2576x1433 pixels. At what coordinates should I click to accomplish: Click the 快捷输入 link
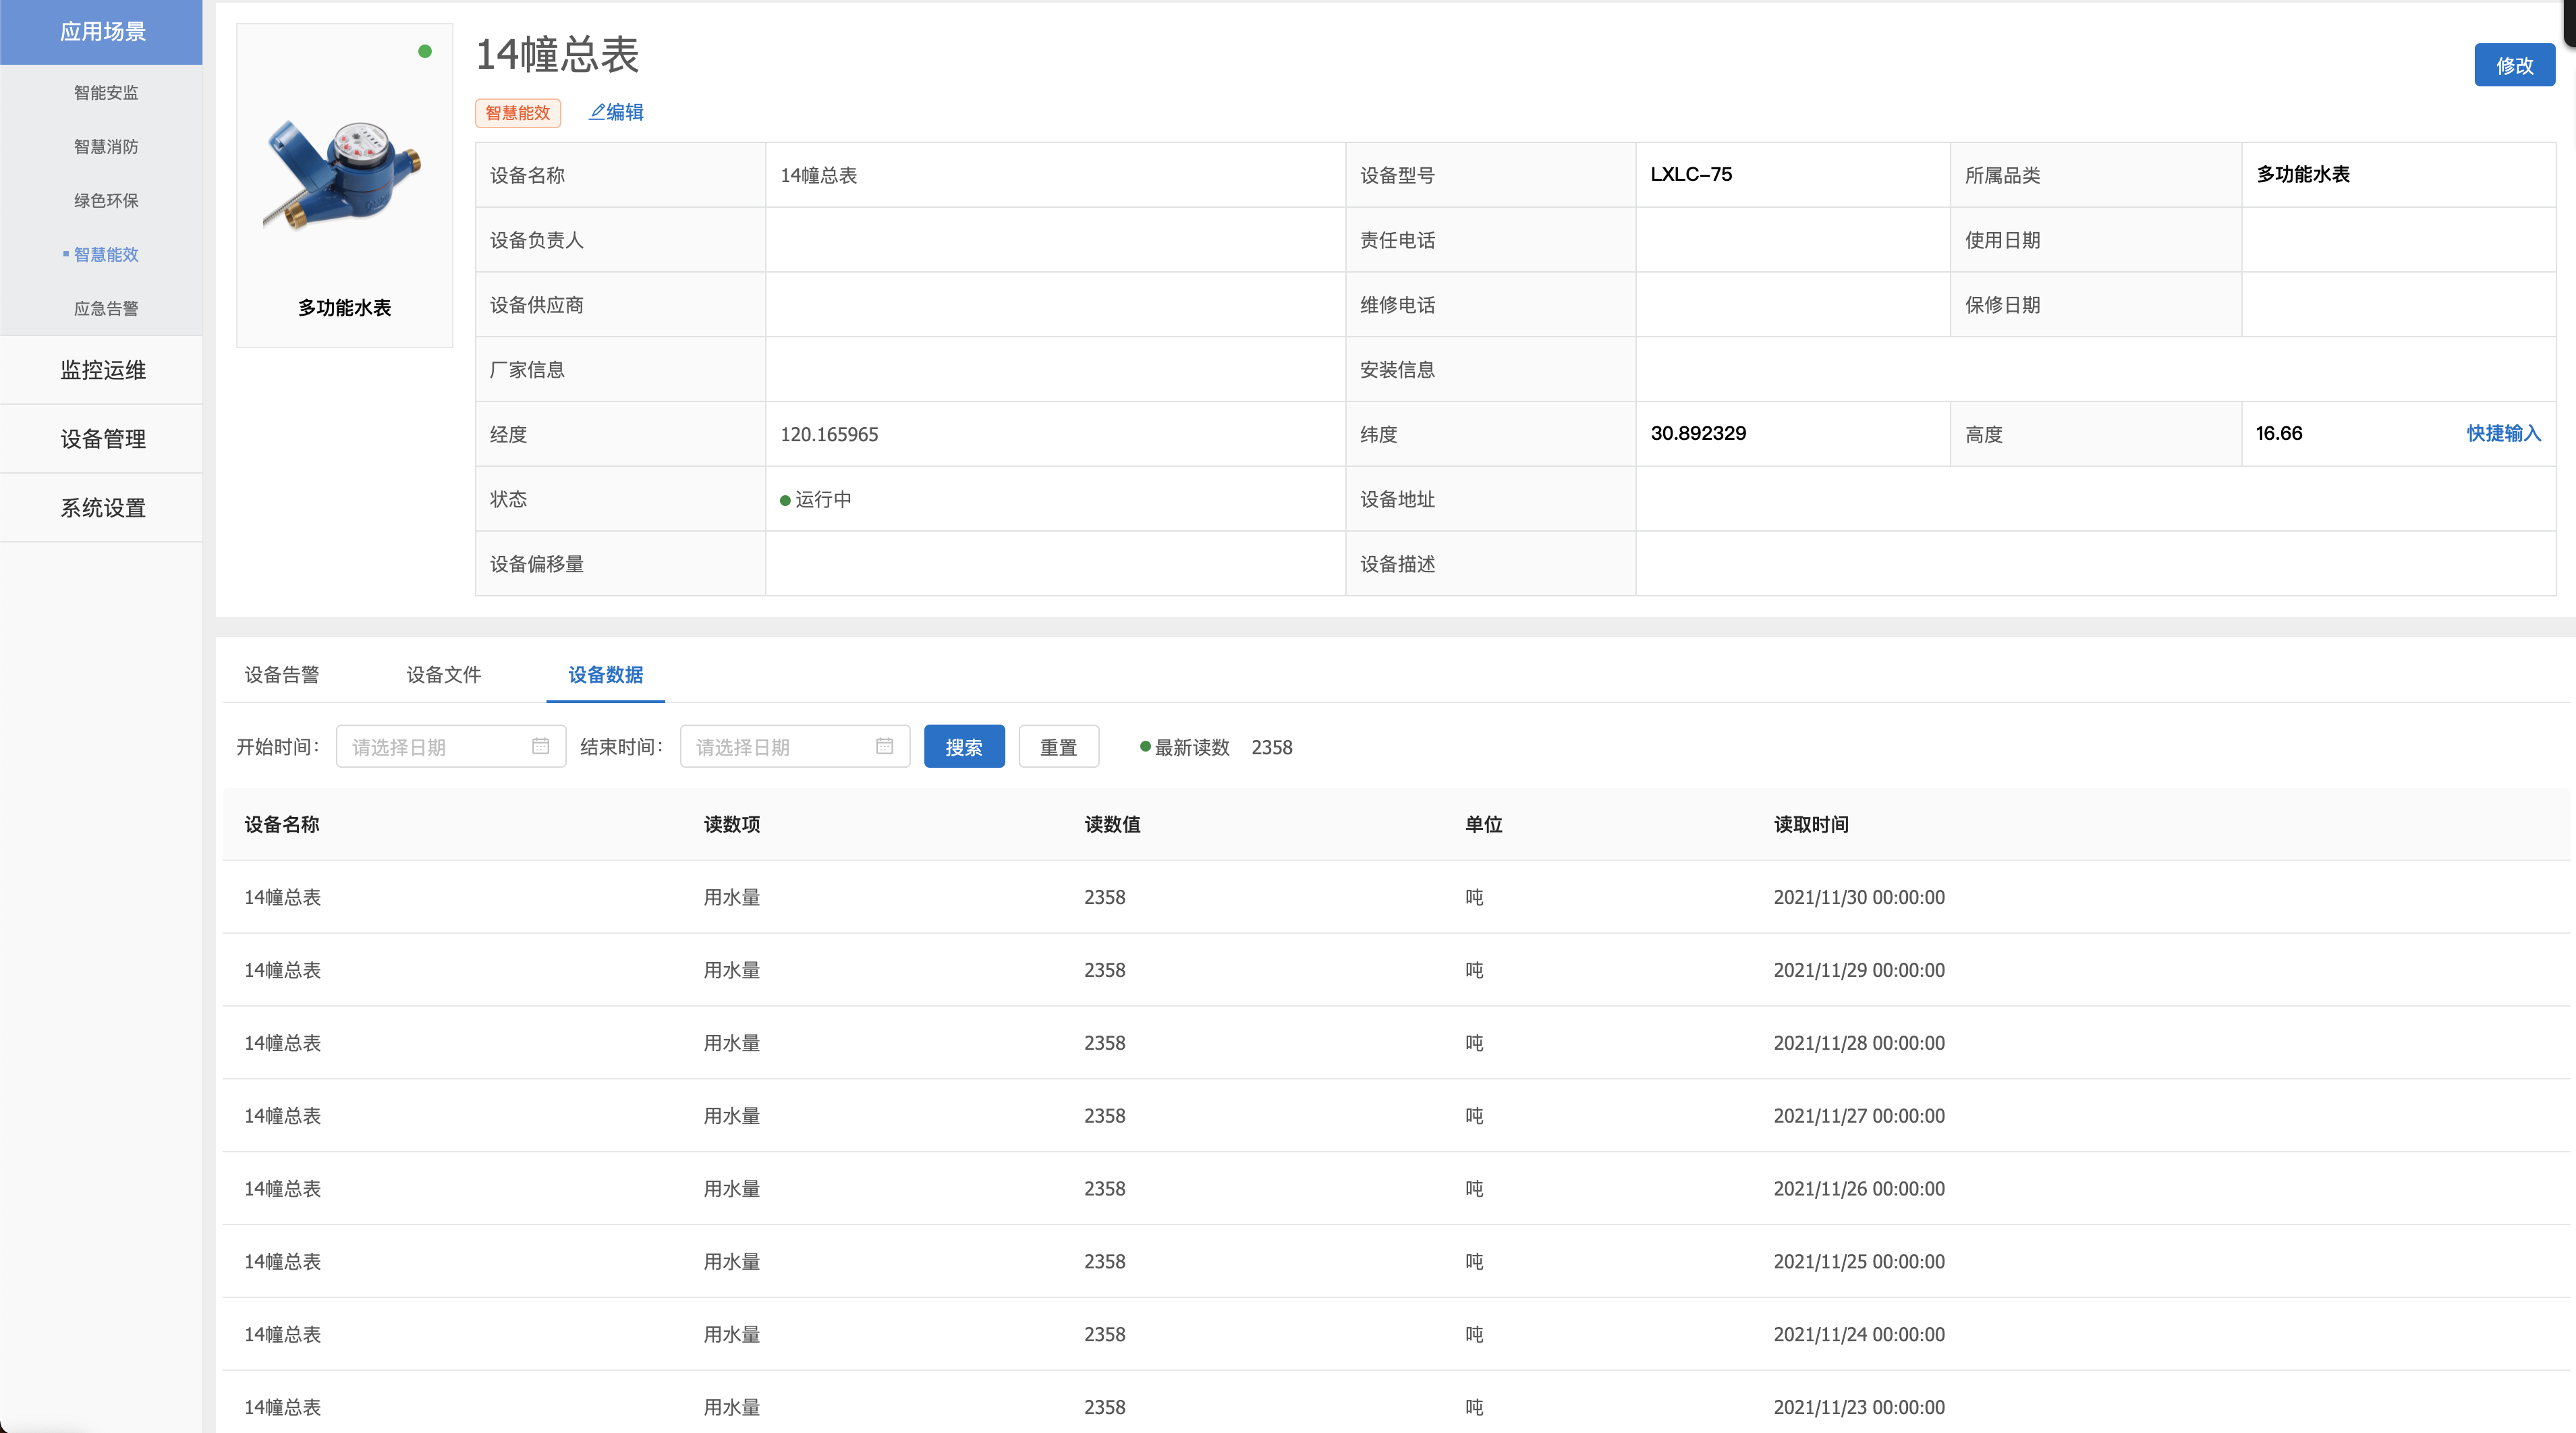[2503, 433]
